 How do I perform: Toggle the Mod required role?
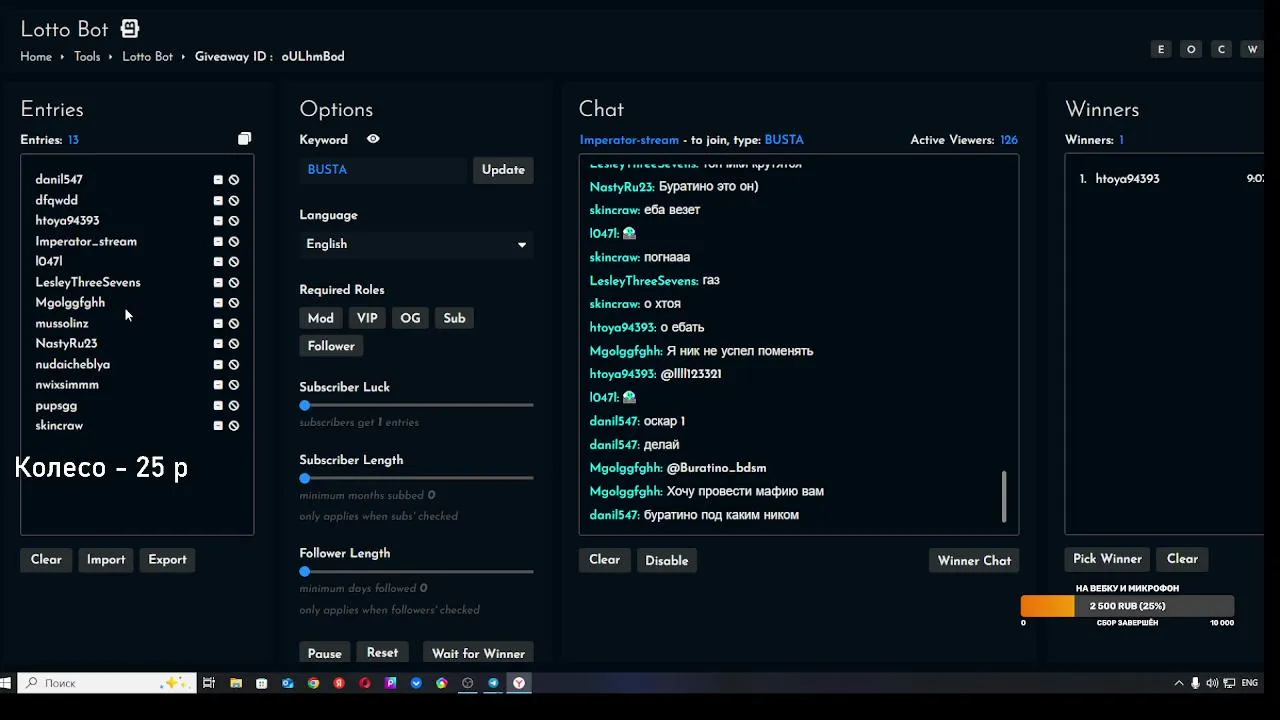[321, 318]
